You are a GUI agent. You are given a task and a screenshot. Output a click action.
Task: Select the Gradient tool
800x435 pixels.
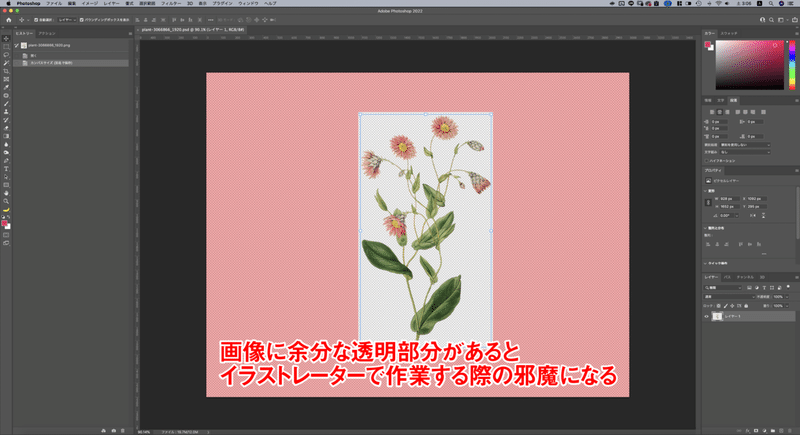6,136
